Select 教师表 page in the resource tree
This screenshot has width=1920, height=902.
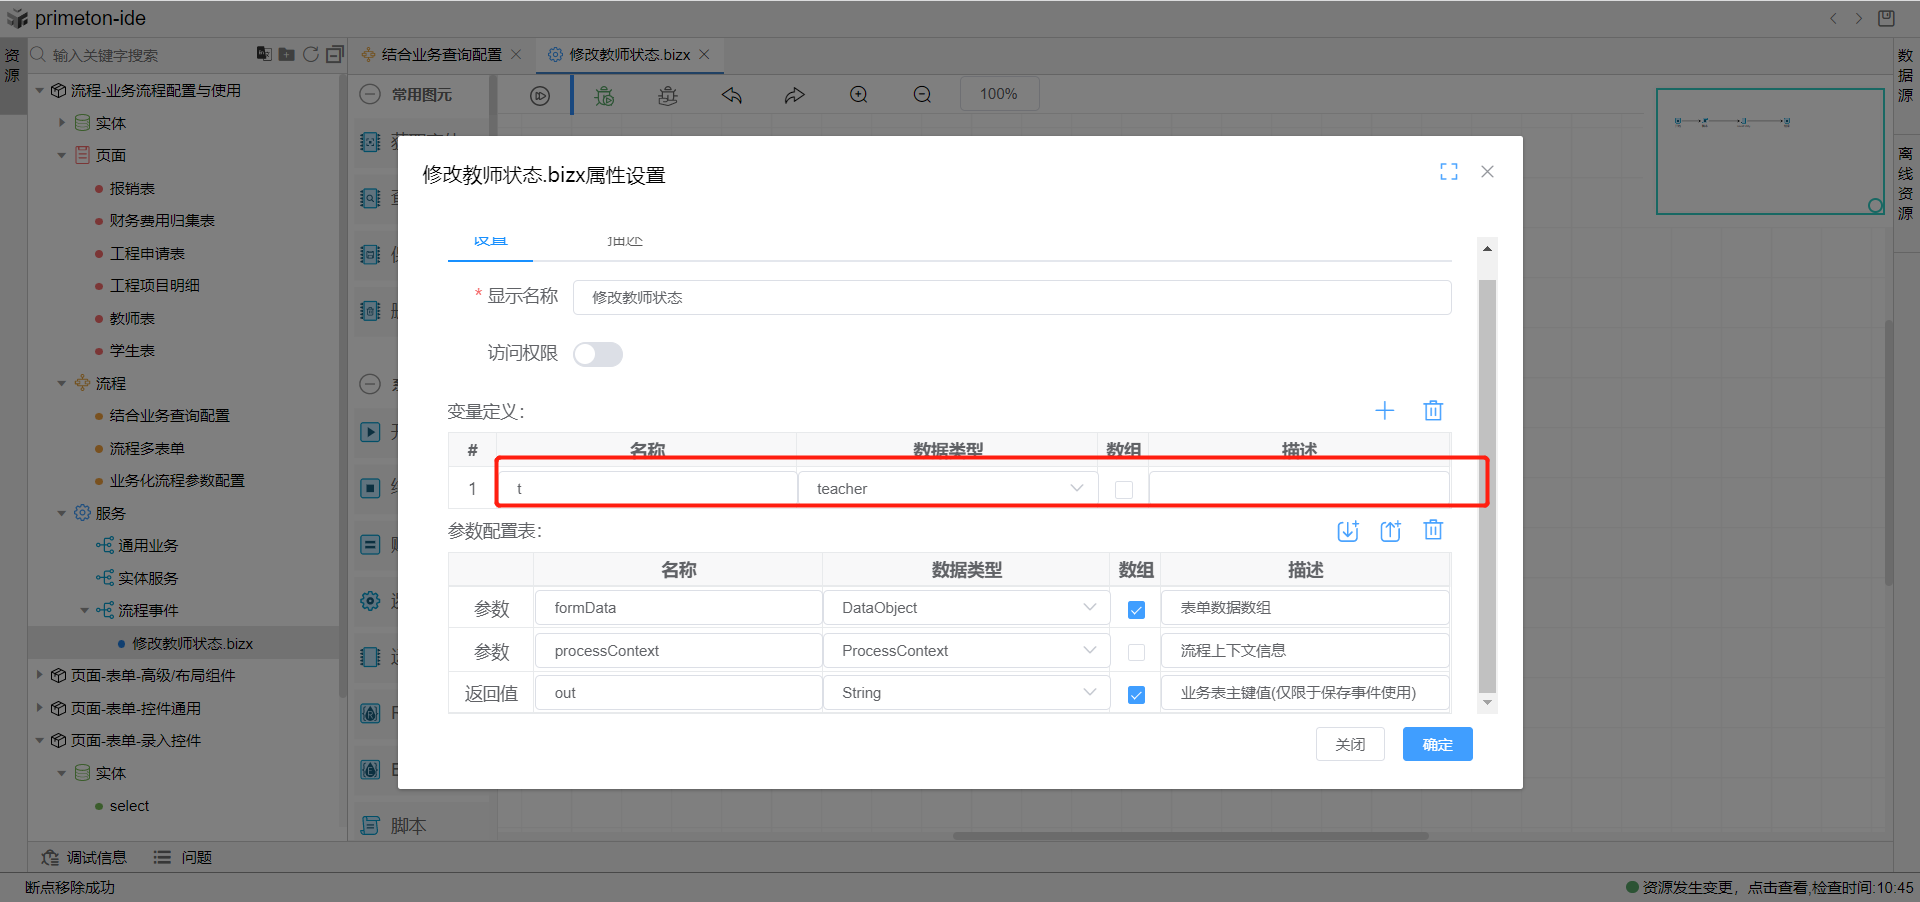pyautogui.click(x=132, y=319)
